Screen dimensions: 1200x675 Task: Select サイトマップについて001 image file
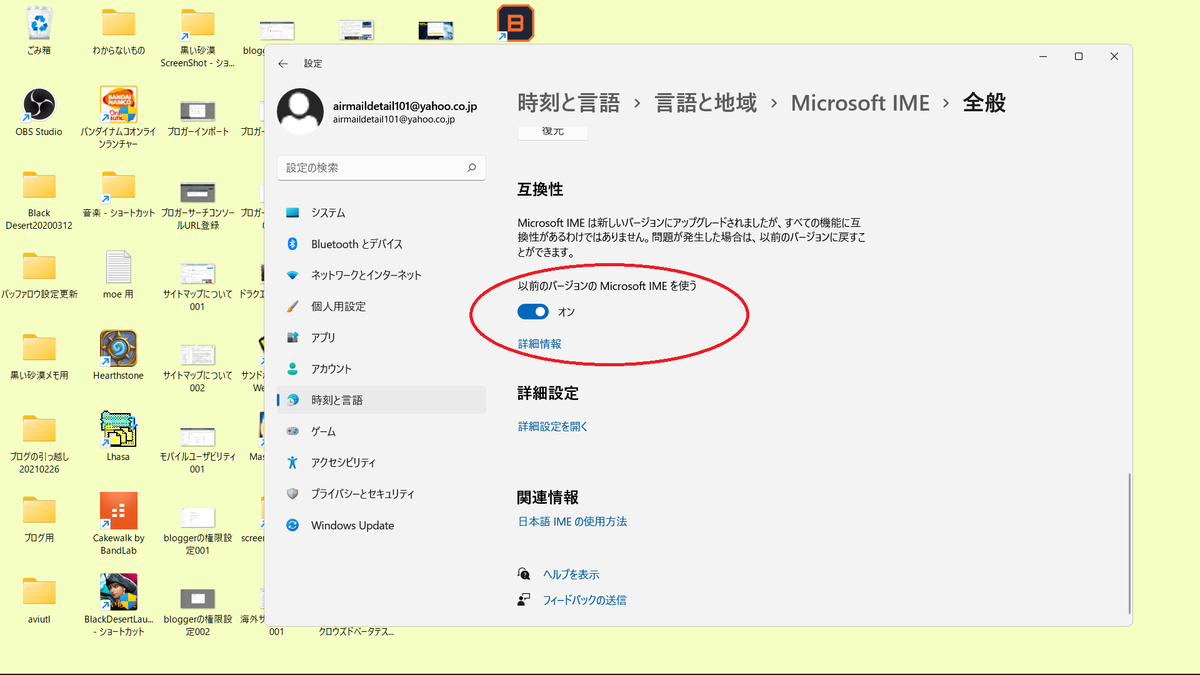pos(198,286)
